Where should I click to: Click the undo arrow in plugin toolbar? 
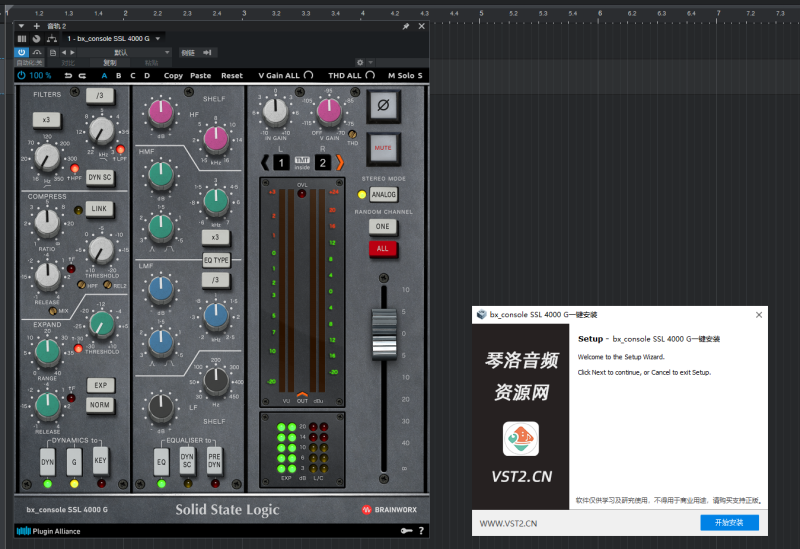coord(68,76)
